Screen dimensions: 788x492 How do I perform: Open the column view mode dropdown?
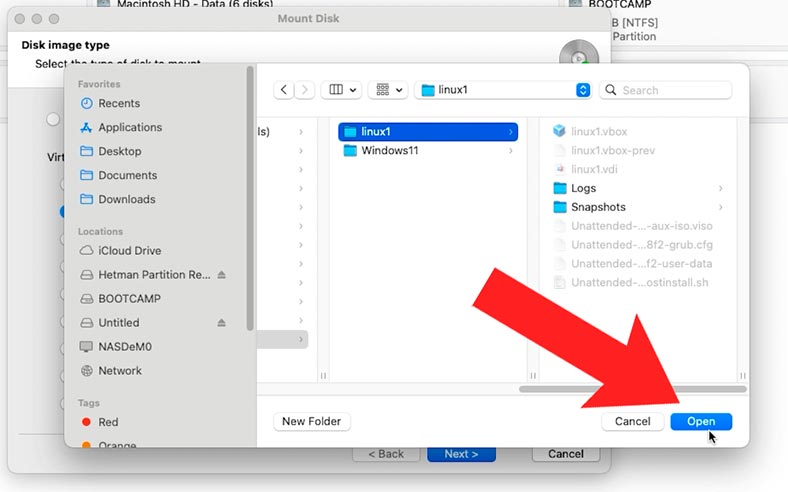(342, 90)
